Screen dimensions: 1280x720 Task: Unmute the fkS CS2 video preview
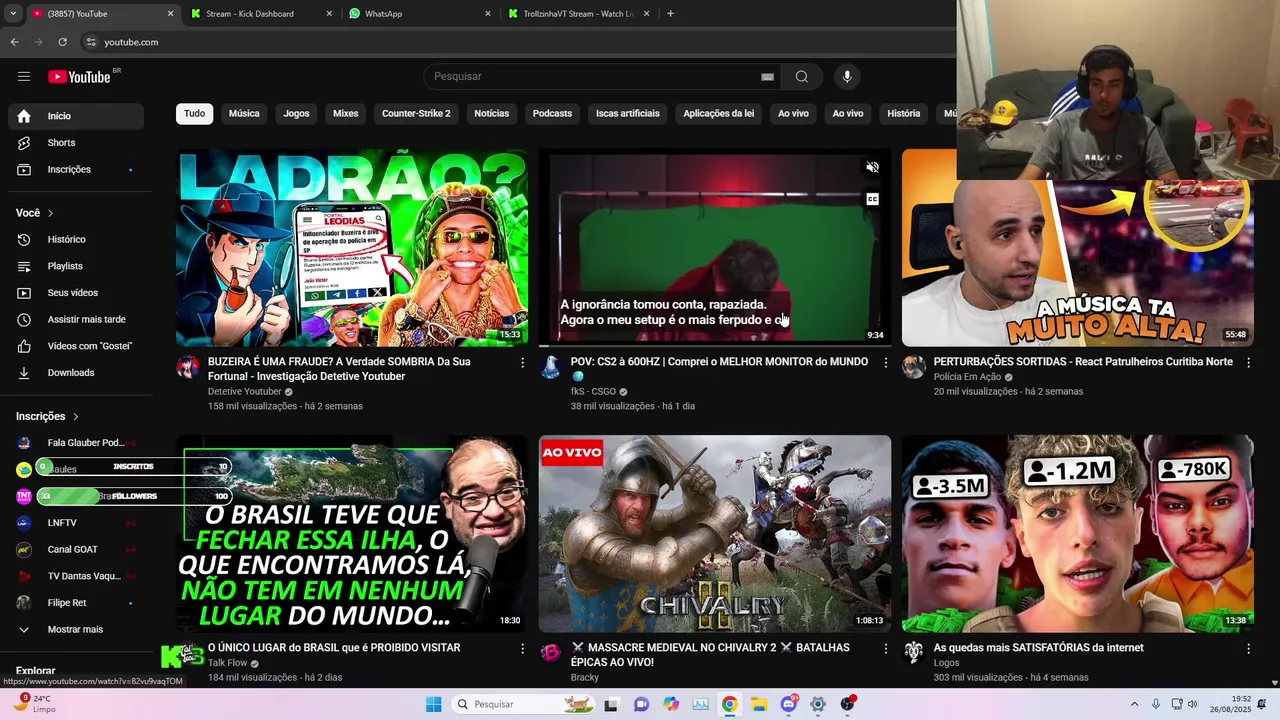click(x=872, y=168)
